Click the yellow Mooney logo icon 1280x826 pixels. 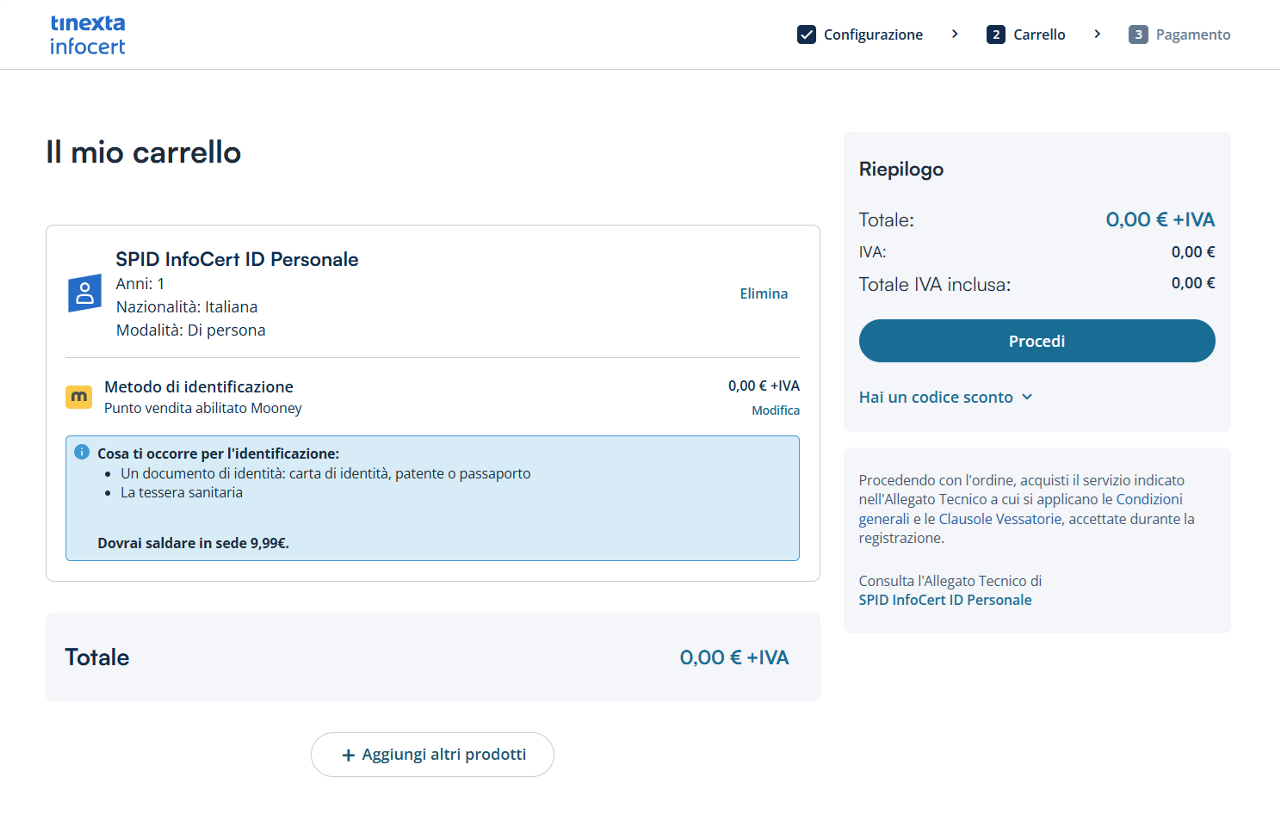(79, 397)
